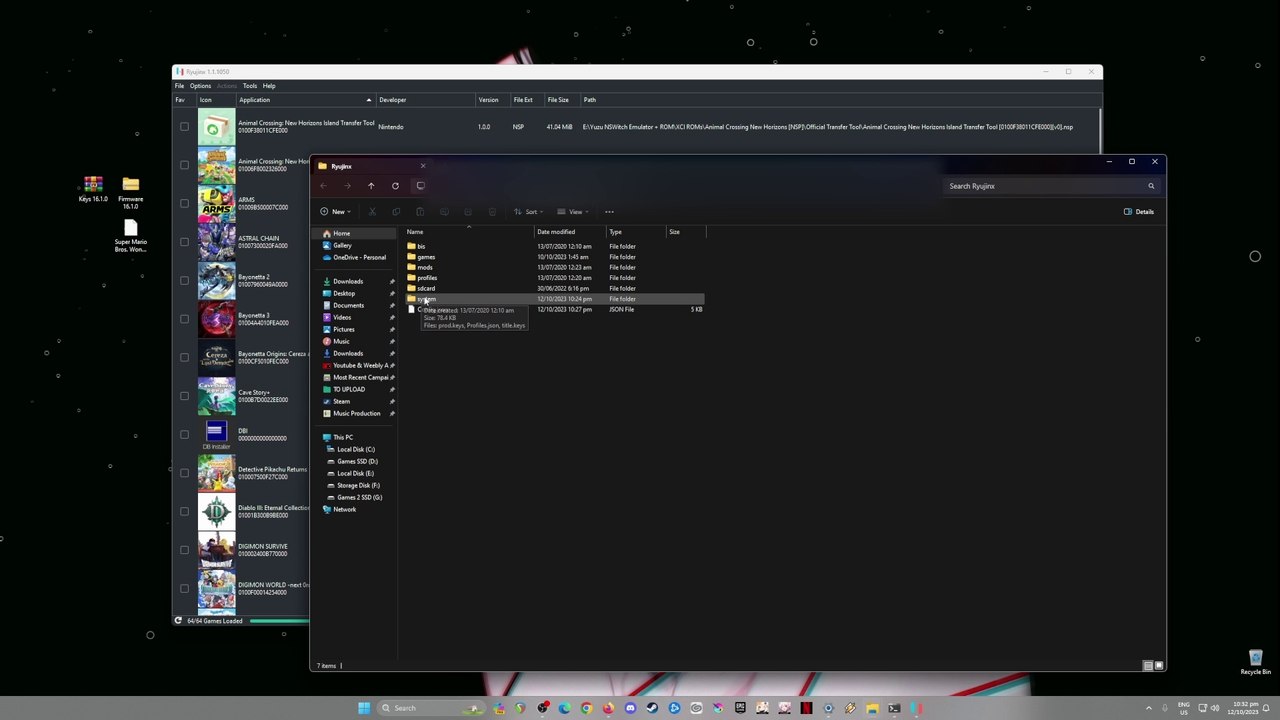Open the Steam folder in sidebar

(342, 401)
